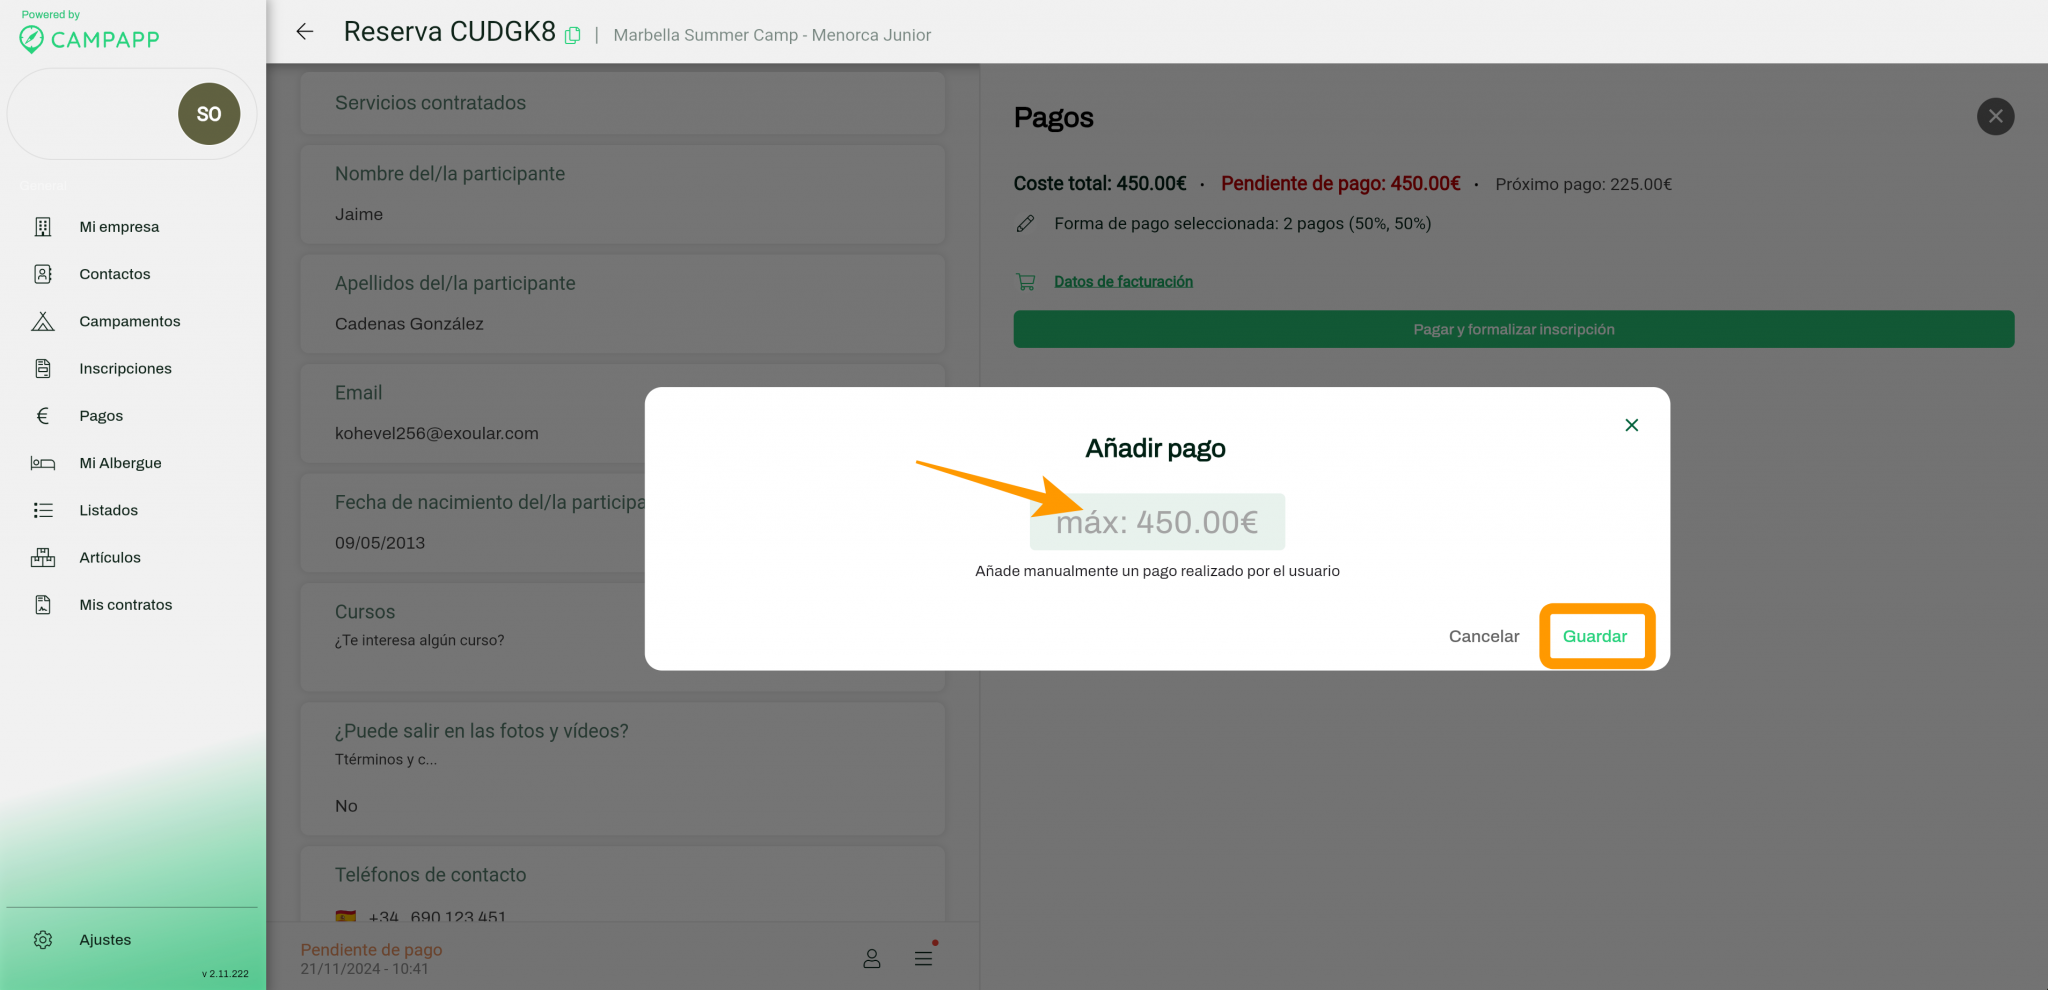Edit the selected payment method via pencil icon

point(1026,223)
